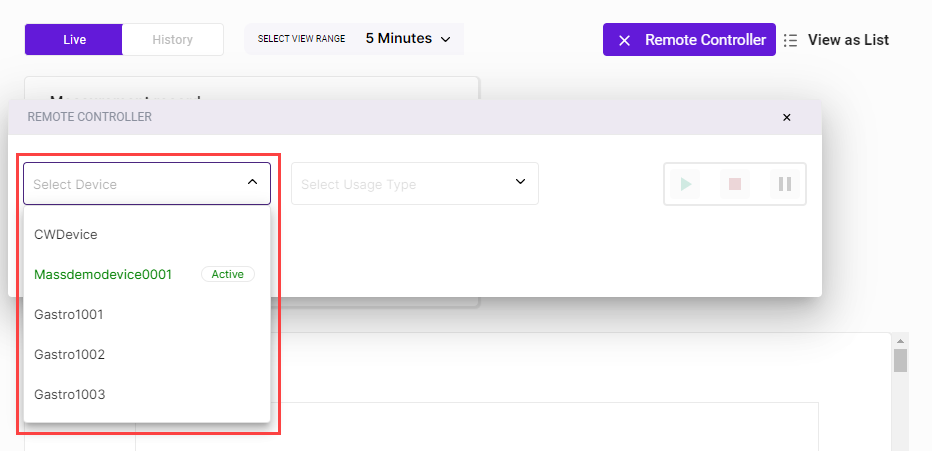This screenshot has height=451, width=932.
Task: Select Gastro1002 from the device list
Action: coord(147,354)
